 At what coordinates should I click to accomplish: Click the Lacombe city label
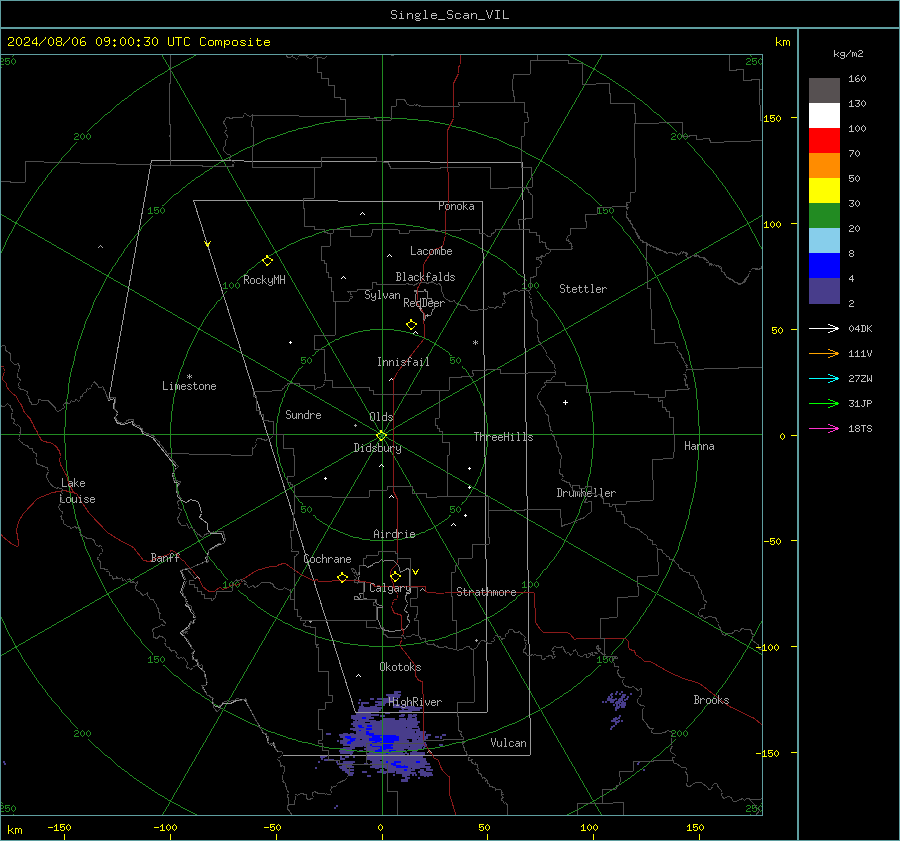(x=431, y=251)
